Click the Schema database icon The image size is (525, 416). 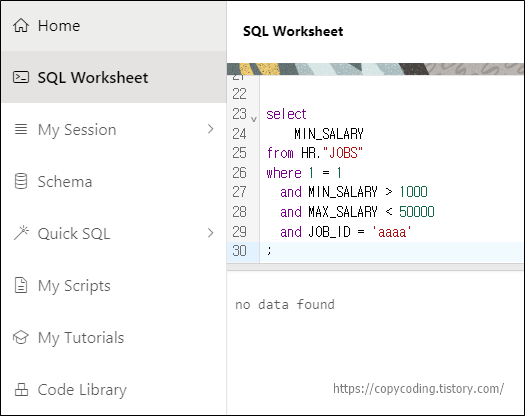21,181
